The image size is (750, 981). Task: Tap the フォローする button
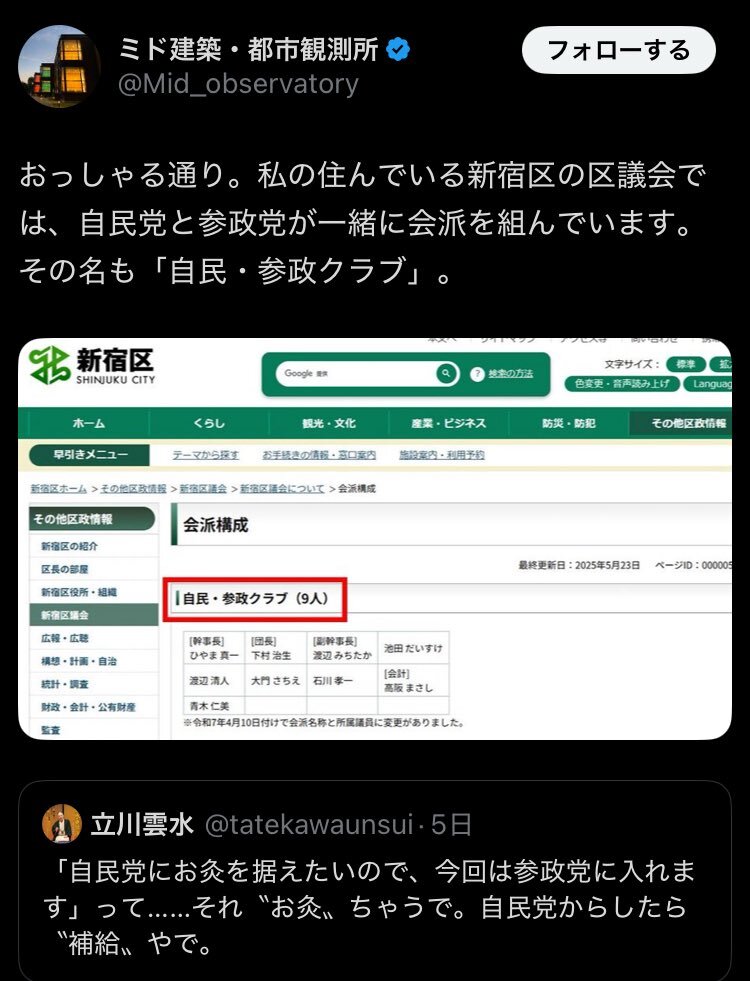pos(618,50)
